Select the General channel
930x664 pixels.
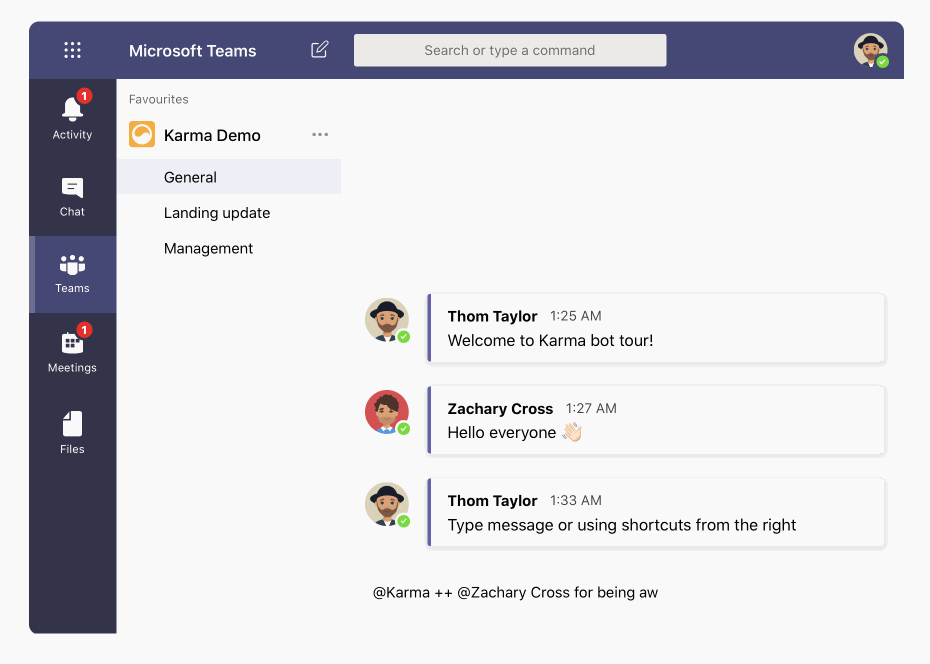190,177
